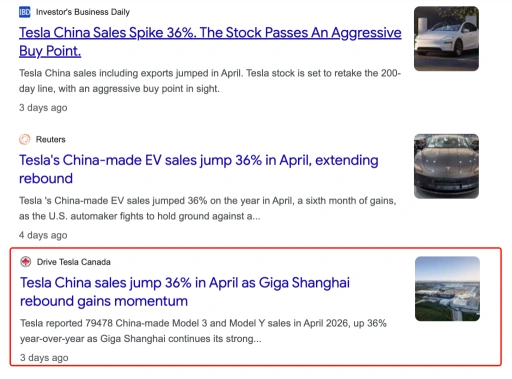Click the 'Buy Point.' underlined headline line
The width and height of the screenshot is (512, 379).
(50, 51)
